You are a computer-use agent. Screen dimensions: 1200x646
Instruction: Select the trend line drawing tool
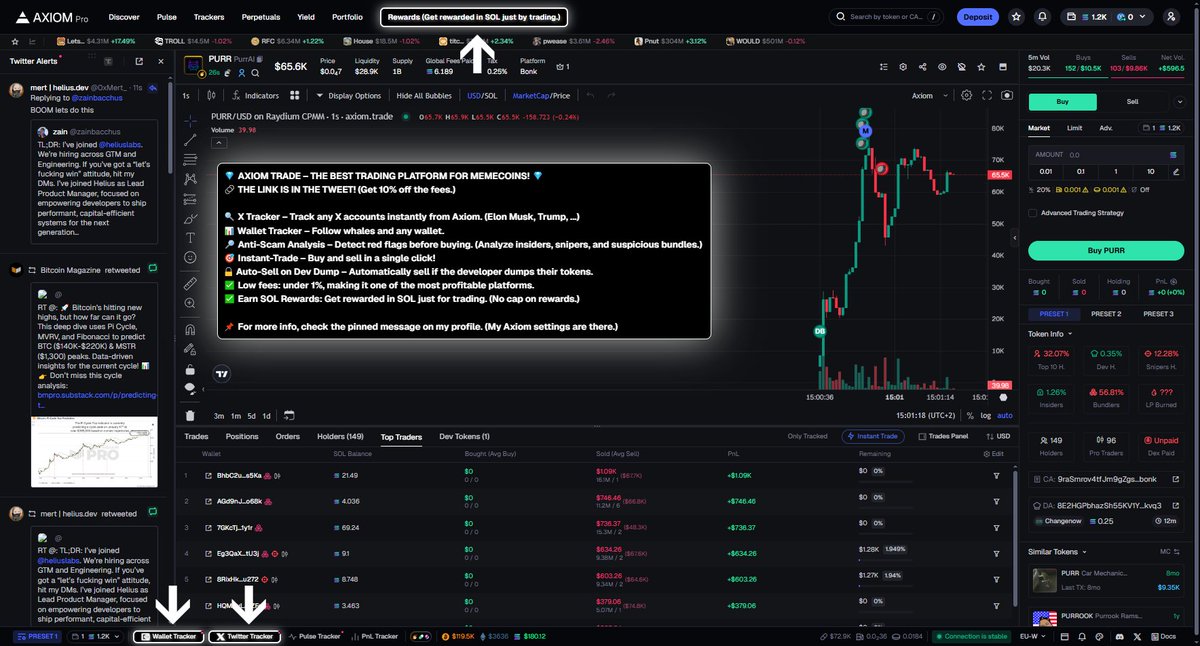click(190, 140)
